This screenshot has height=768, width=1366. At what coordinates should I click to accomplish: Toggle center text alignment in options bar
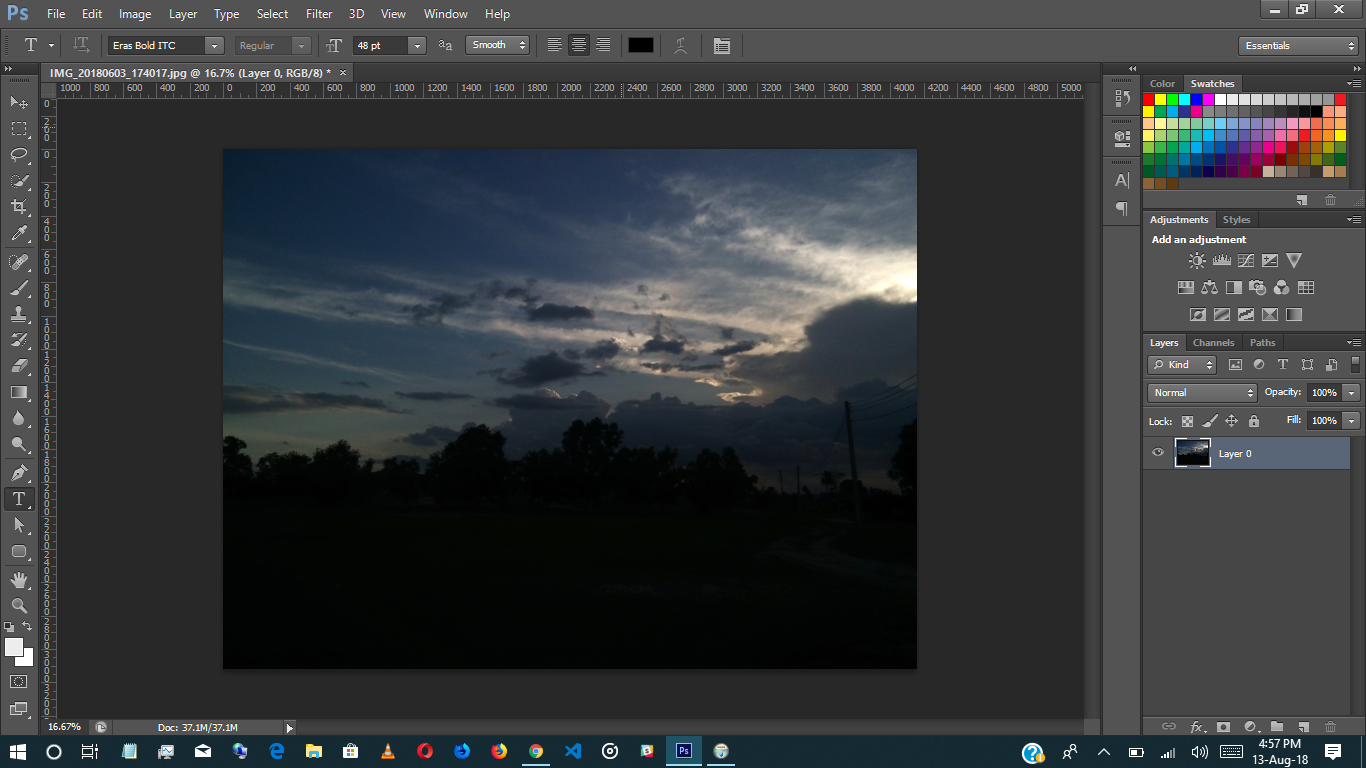pyautogui.click(x=578, y=45)
